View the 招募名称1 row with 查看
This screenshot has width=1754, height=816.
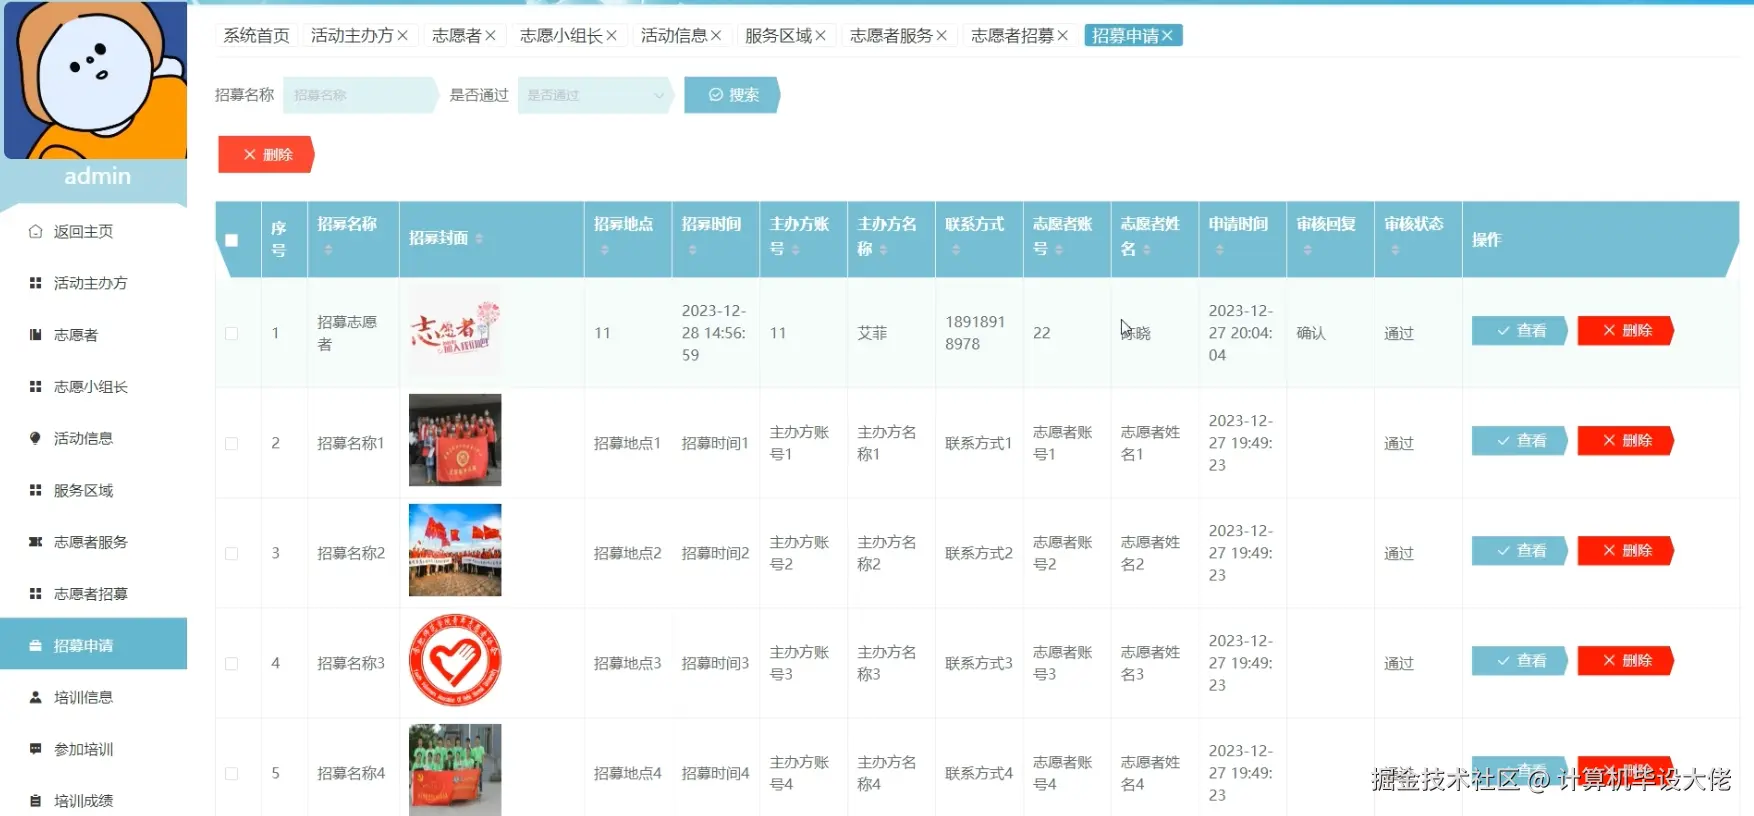pyautogui.click(x=1519, y=441)
